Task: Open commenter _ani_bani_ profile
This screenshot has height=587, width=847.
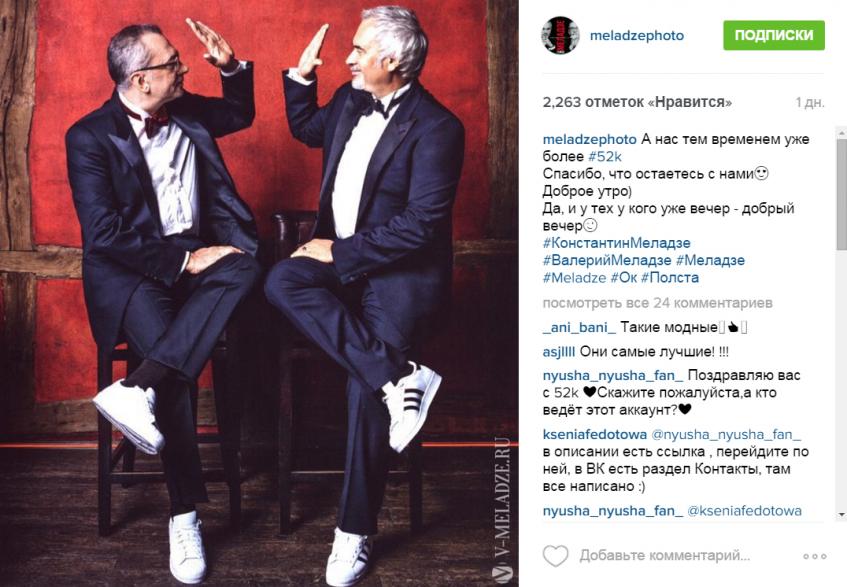Action: pyautogui.click(x=579, y=327)
